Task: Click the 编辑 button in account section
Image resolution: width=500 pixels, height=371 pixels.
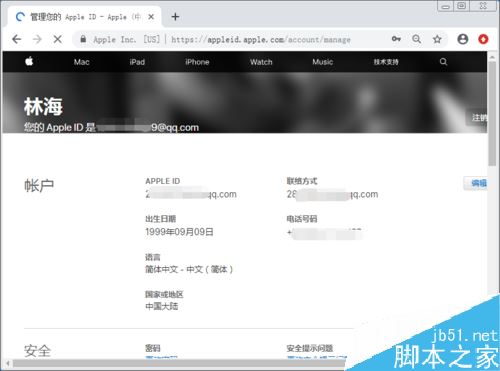Action: 476,183
